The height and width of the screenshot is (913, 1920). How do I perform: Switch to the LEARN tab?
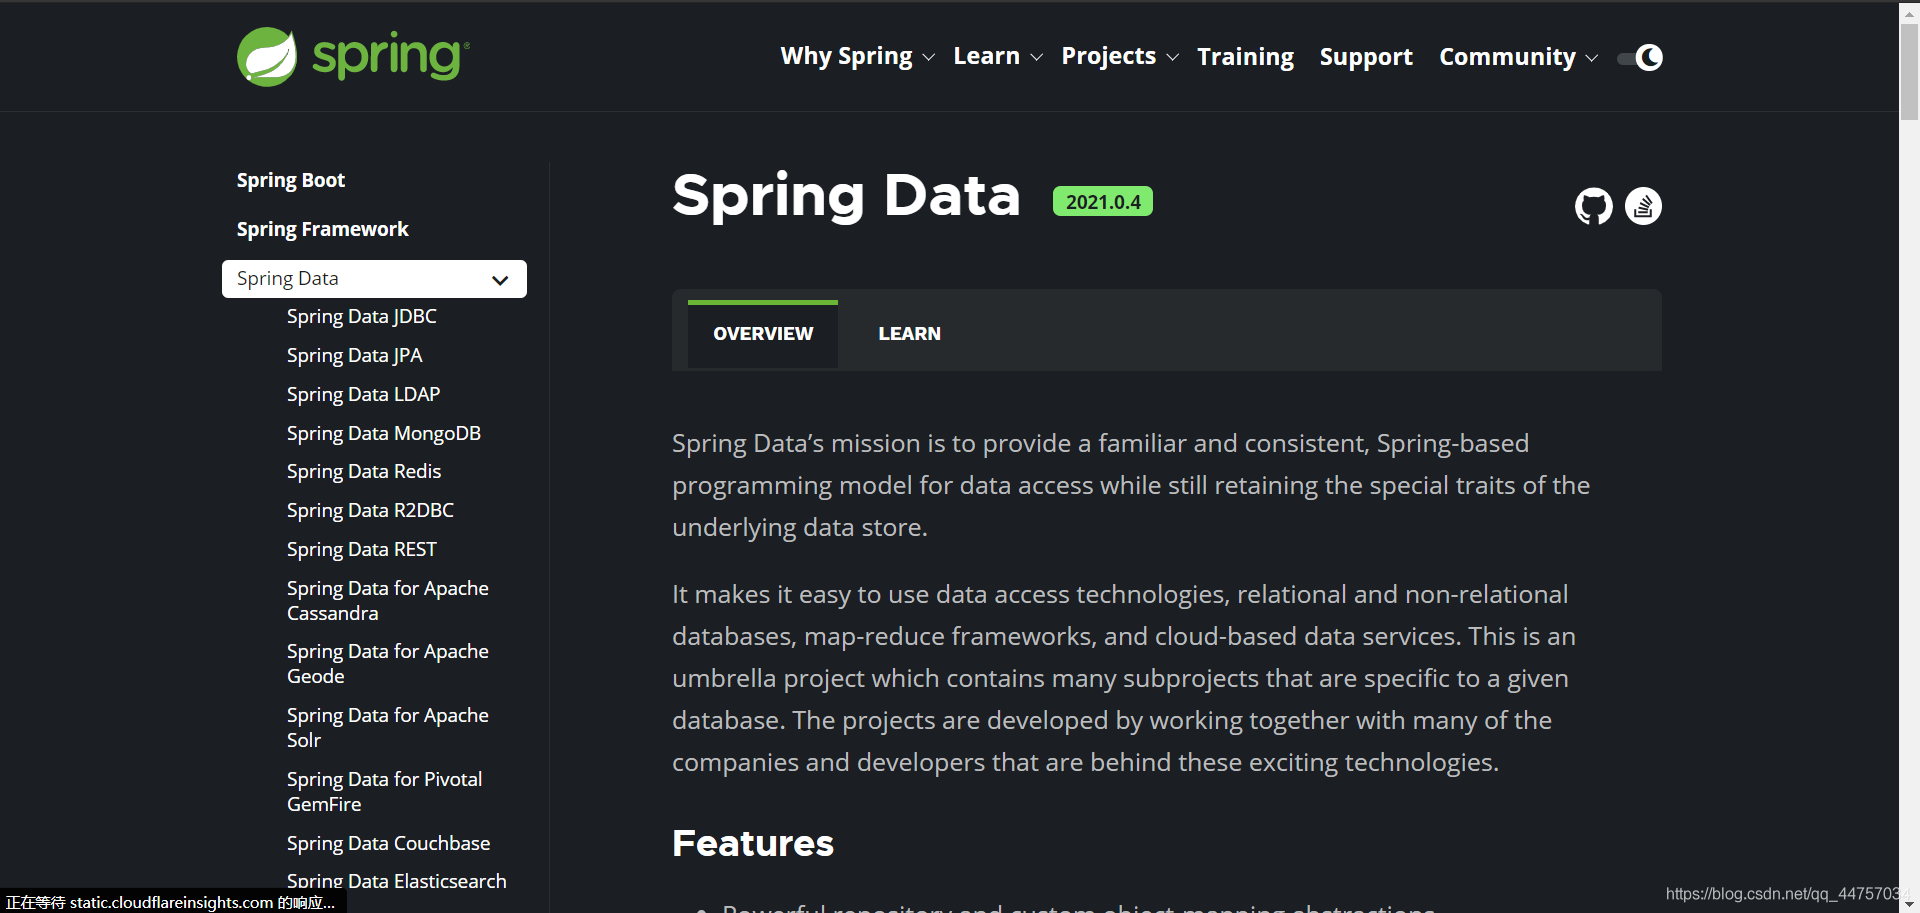point(909,334)
